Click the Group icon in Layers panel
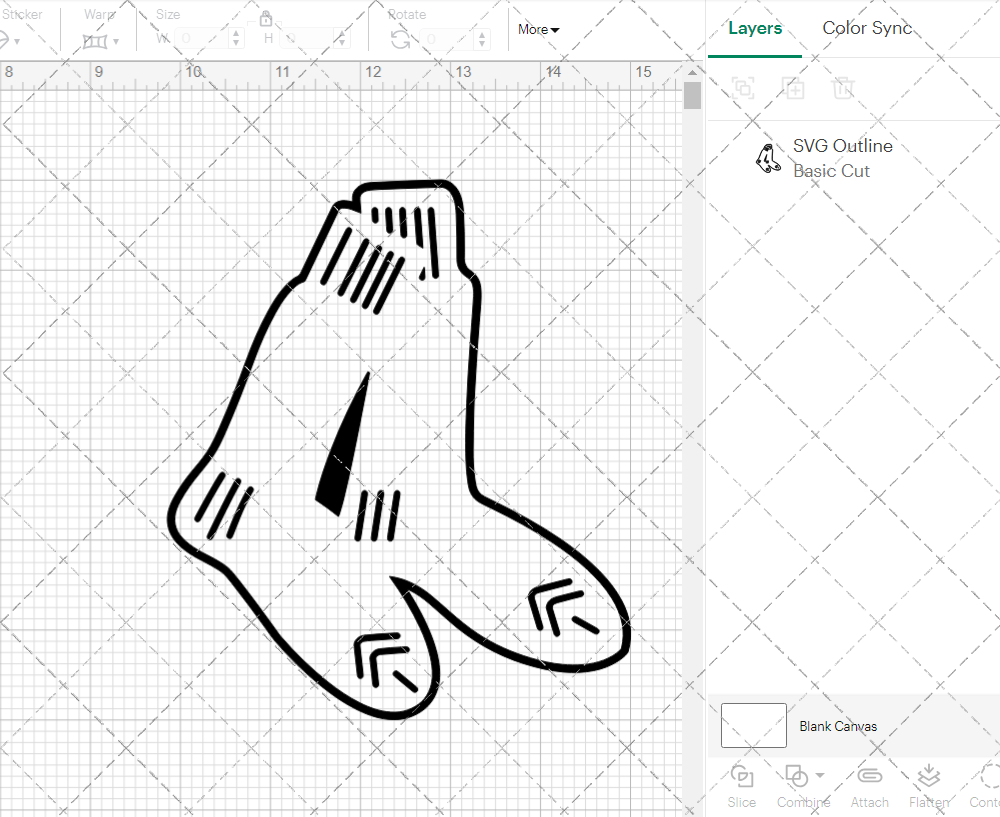 [x=743, y=88]
